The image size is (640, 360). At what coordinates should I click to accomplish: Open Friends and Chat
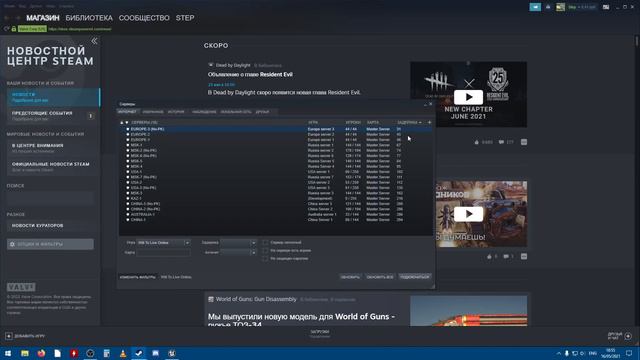[620, 336]
